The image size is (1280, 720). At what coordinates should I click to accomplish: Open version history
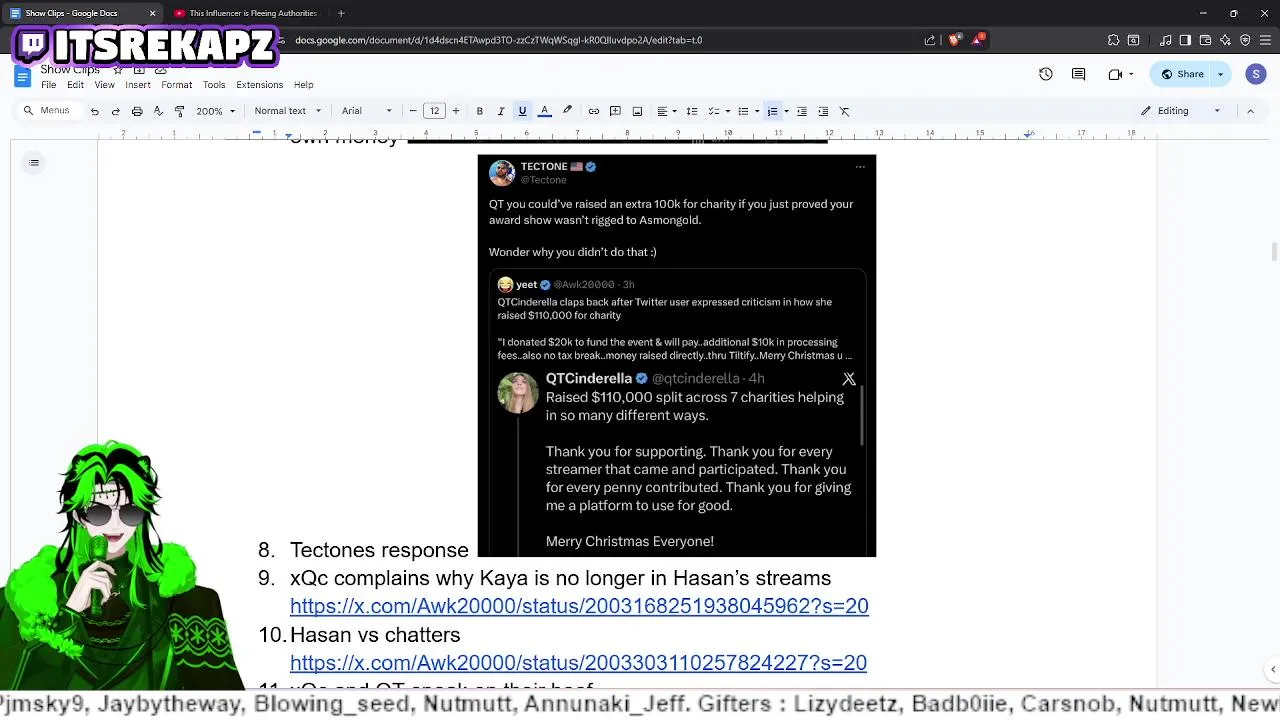pos(1046,74)
